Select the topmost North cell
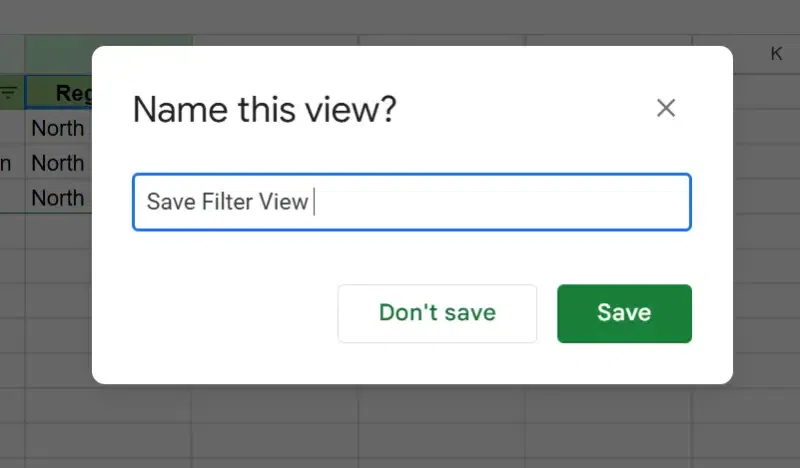The width and height of the screenshot is (800, 468). (58, 128)
